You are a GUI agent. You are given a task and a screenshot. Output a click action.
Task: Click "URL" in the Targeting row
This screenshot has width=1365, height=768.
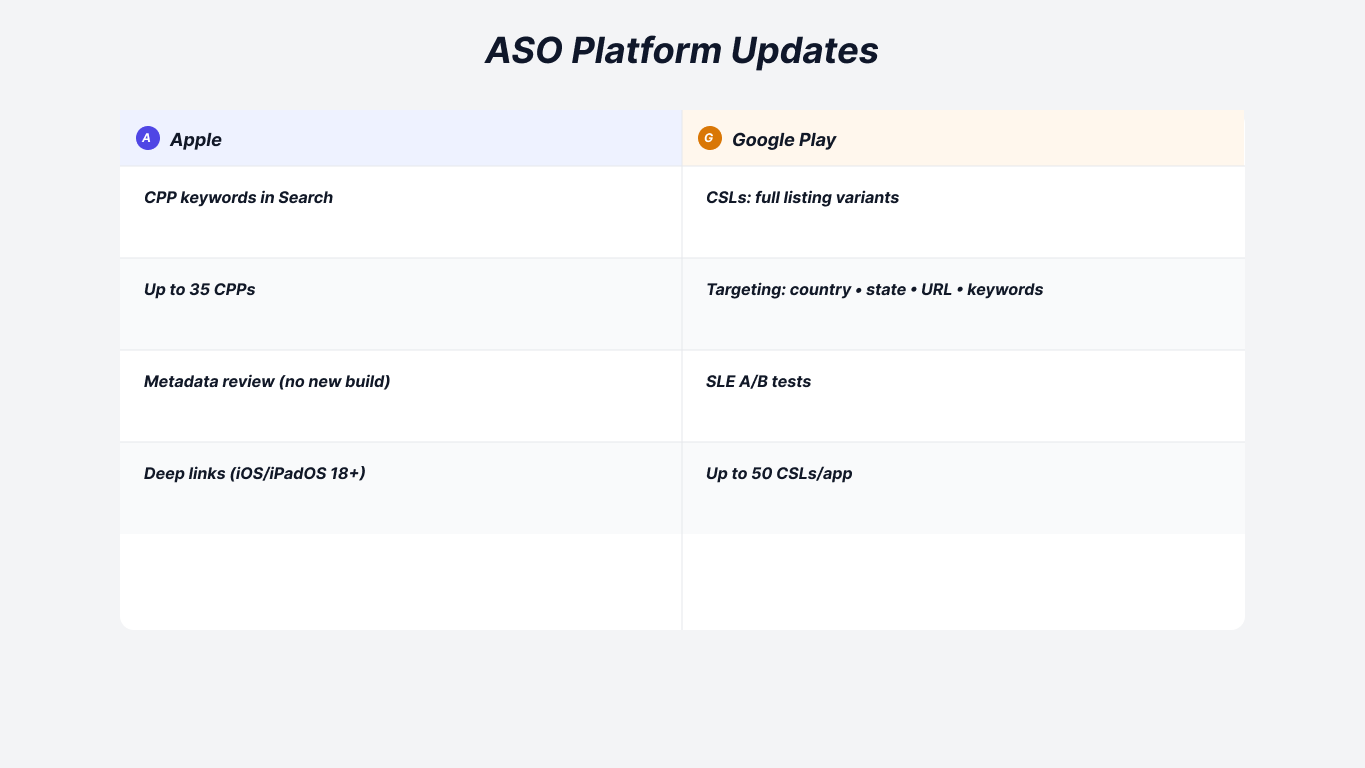coord(936,290)
